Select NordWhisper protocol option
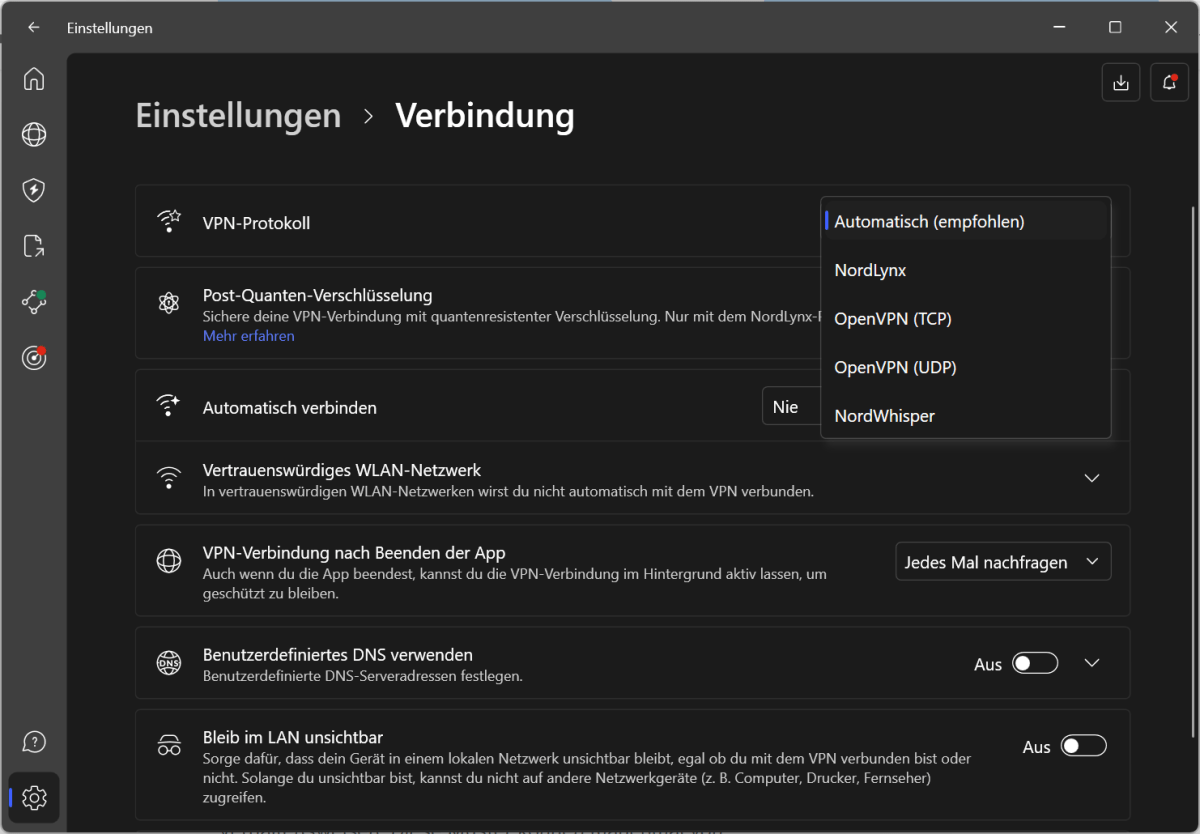The width and height of the screenshot is (1200, 834). [884, 415]
